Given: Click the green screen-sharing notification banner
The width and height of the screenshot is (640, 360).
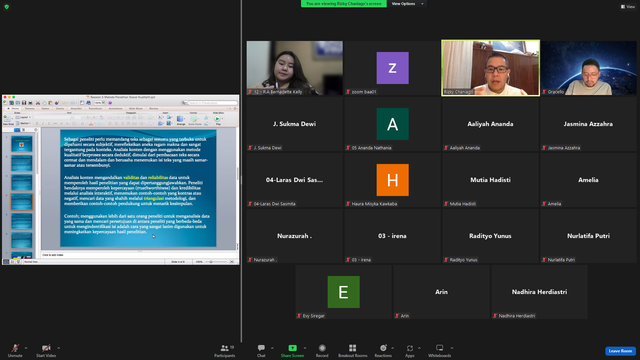Looking at the screenshot, I should pos(344,4).
